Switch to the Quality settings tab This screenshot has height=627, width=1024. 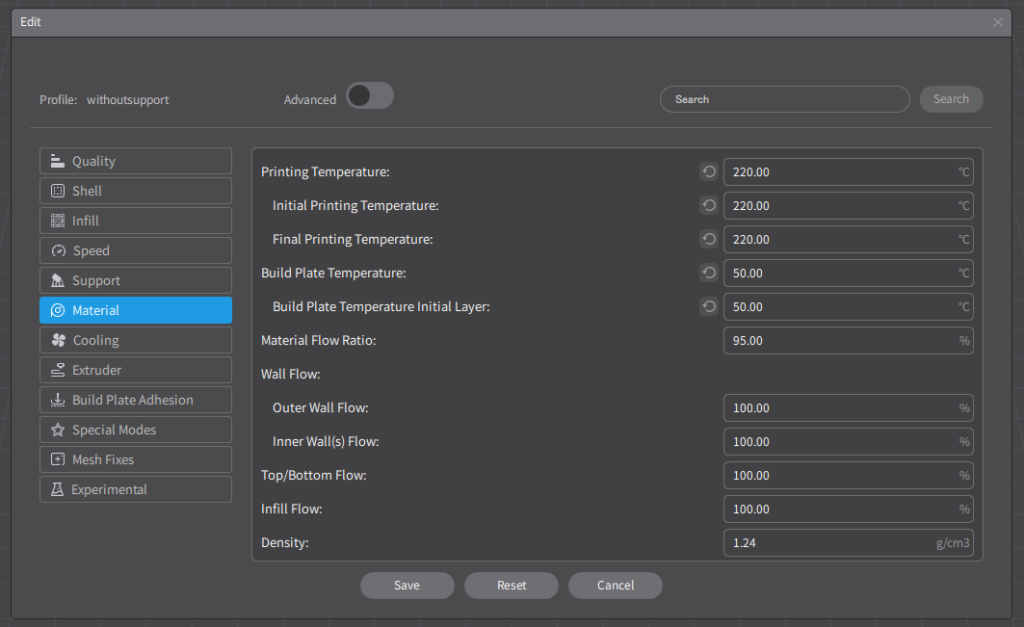[x=136, y=161]
